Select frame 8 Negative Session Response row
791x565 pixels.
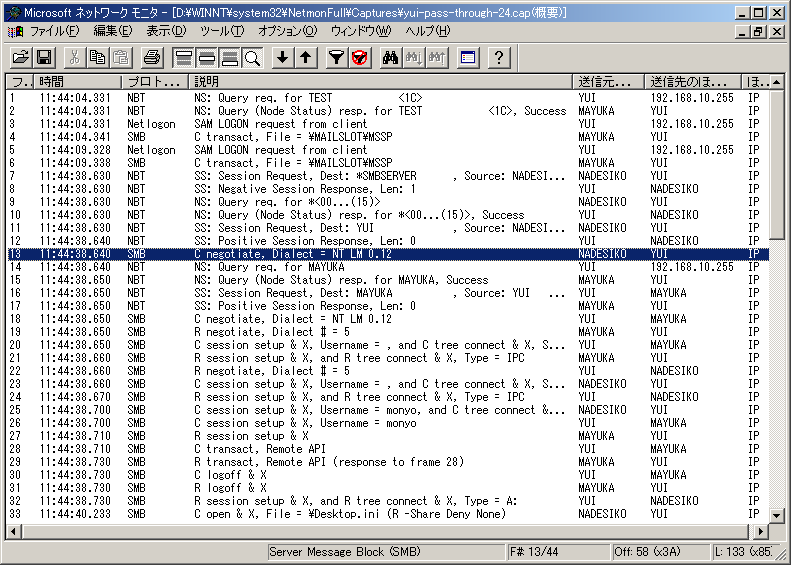tap(387, 189)
